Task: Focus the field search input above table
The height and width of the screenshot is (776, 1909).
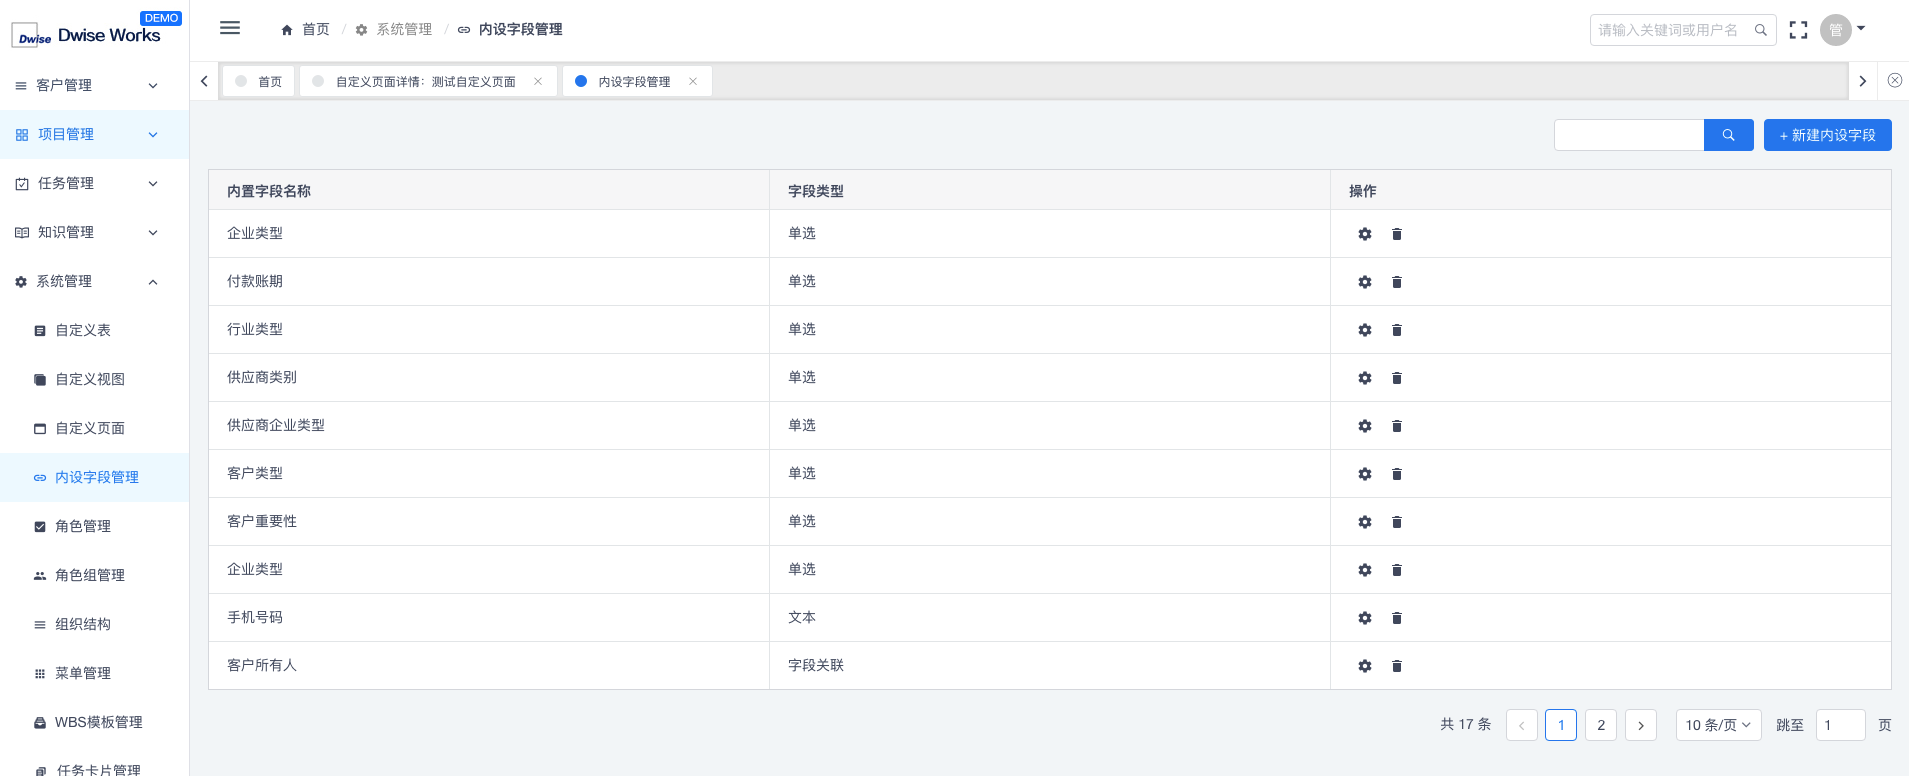Action: 1629,135
